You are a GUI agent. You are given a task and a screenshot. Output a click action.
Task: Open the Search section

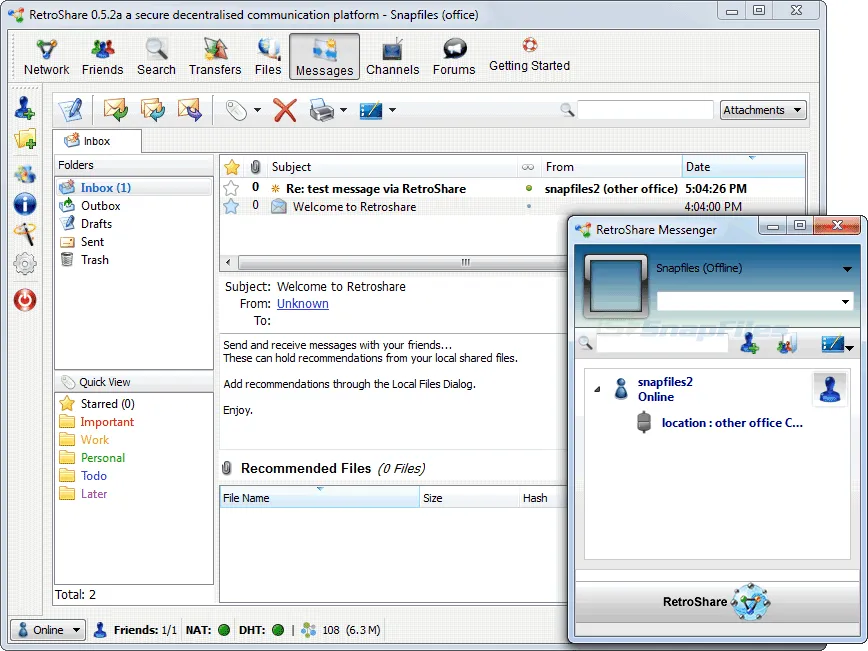[x=156, y=57]
